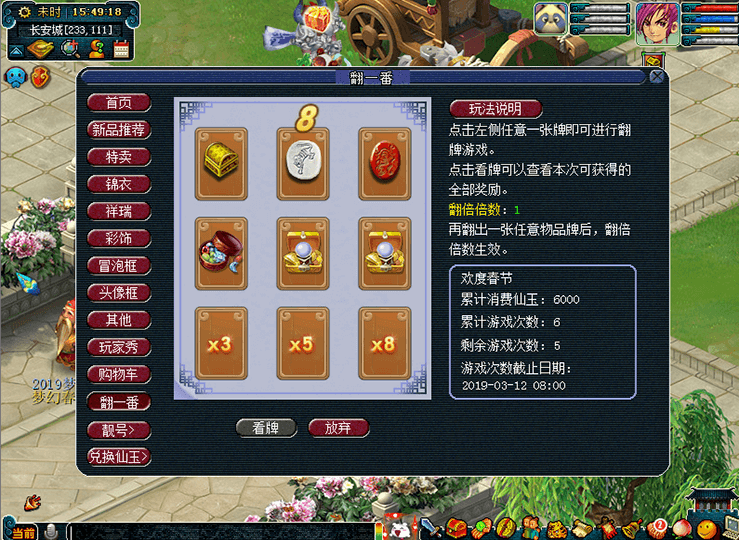Pick the red candy box card
The image size is (739, 540).
221,253
